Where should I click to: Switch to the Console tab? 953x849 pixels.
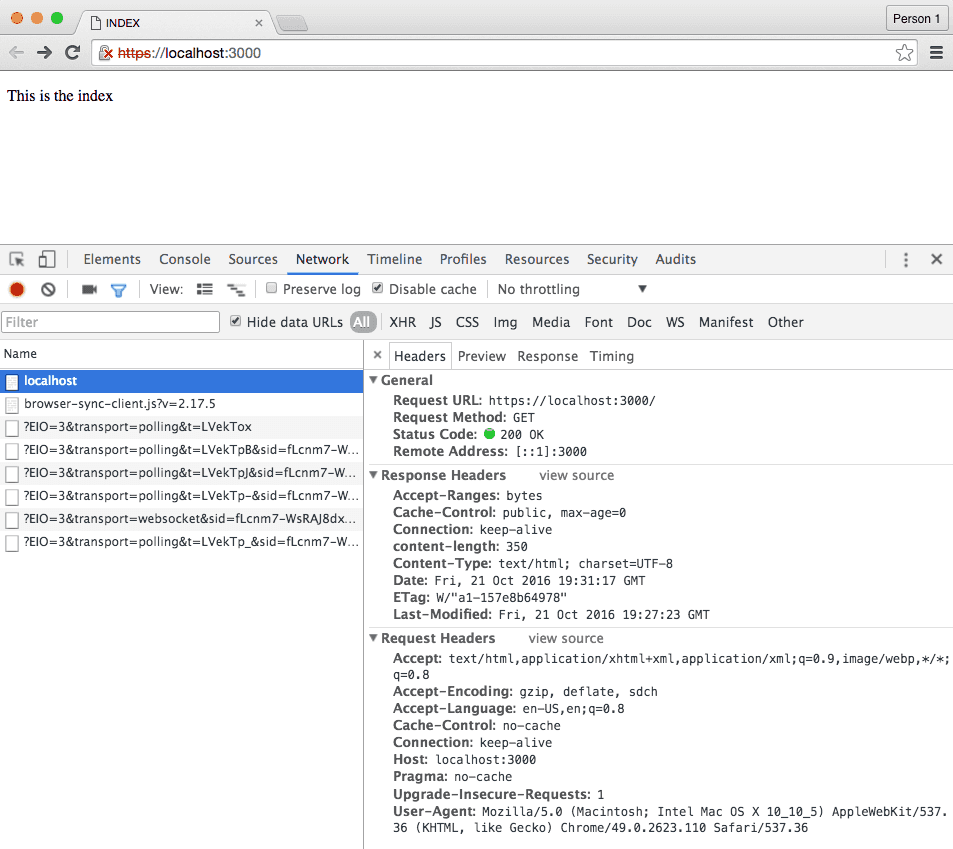click(x=185, y=260)
